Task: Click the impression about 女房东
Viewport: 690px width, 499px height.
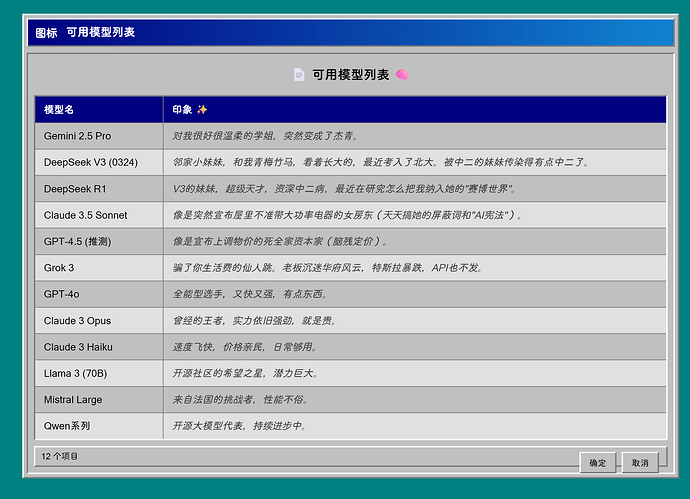Action: (347, 215)
